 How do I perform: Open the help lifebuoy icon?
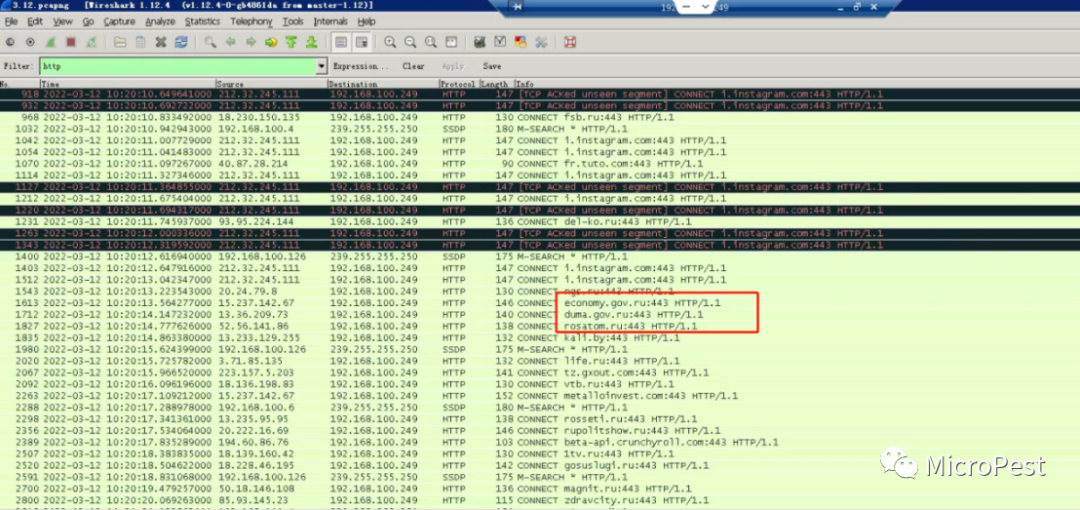click(x=570, y=43)
